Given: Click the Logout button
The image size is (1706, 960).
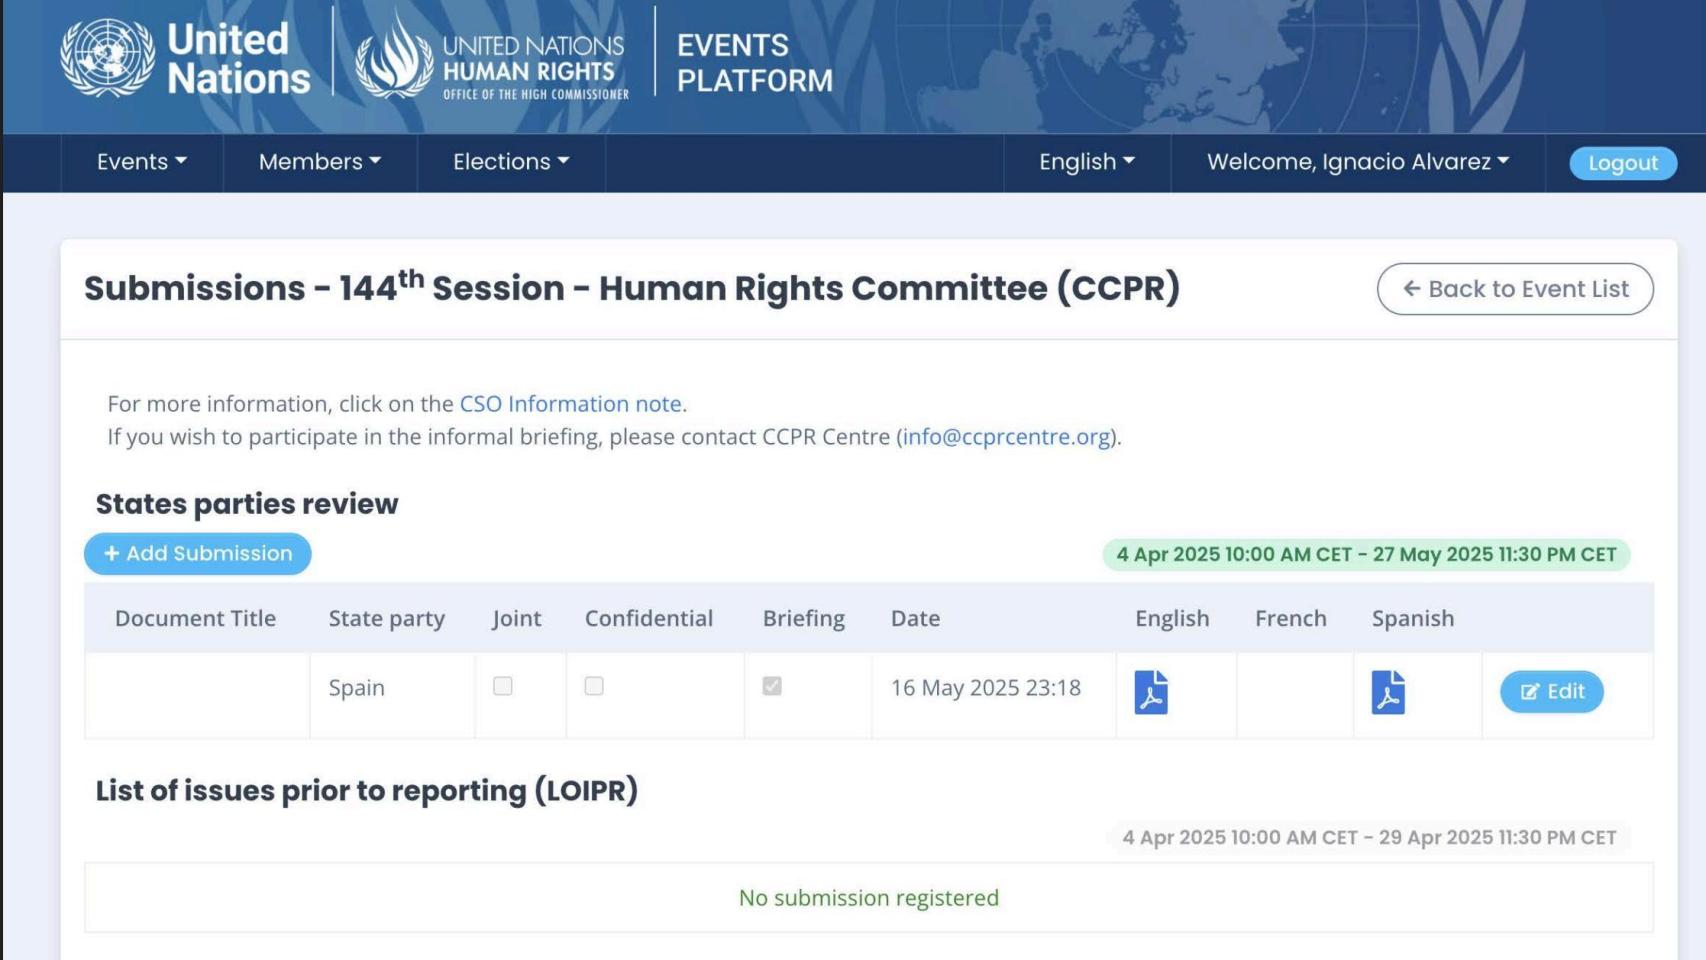Looking at the screenshot, I should [x=1623, y=163].
